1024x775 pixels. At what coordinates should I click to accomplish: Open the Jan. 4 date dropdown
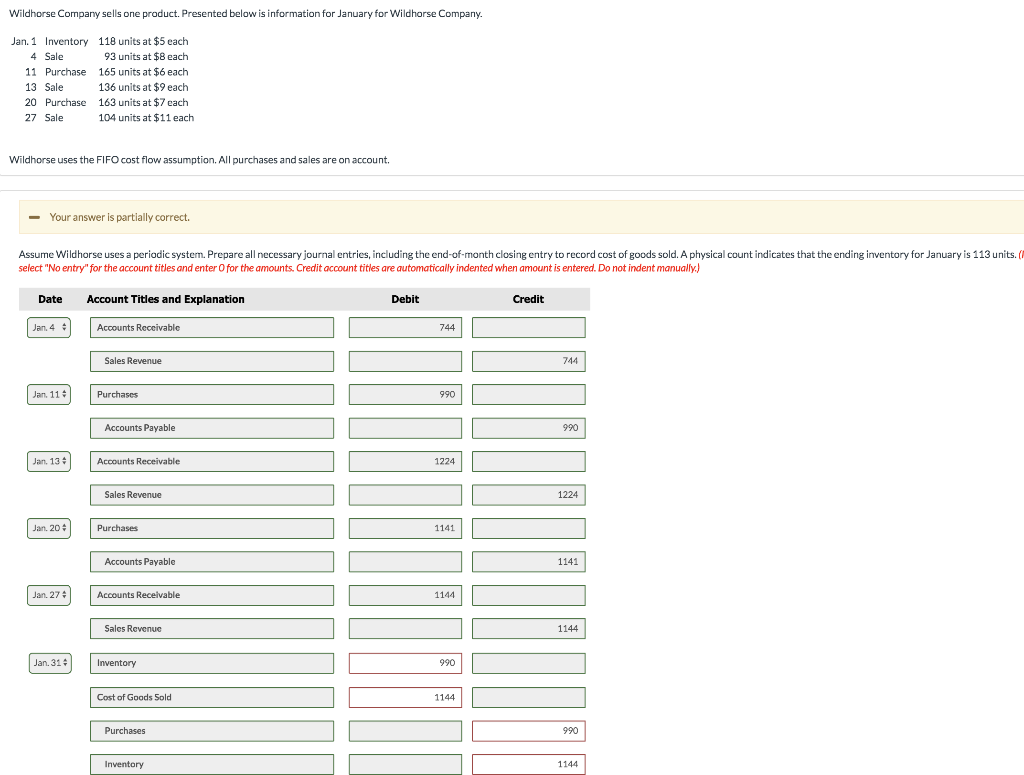(49, 327)
